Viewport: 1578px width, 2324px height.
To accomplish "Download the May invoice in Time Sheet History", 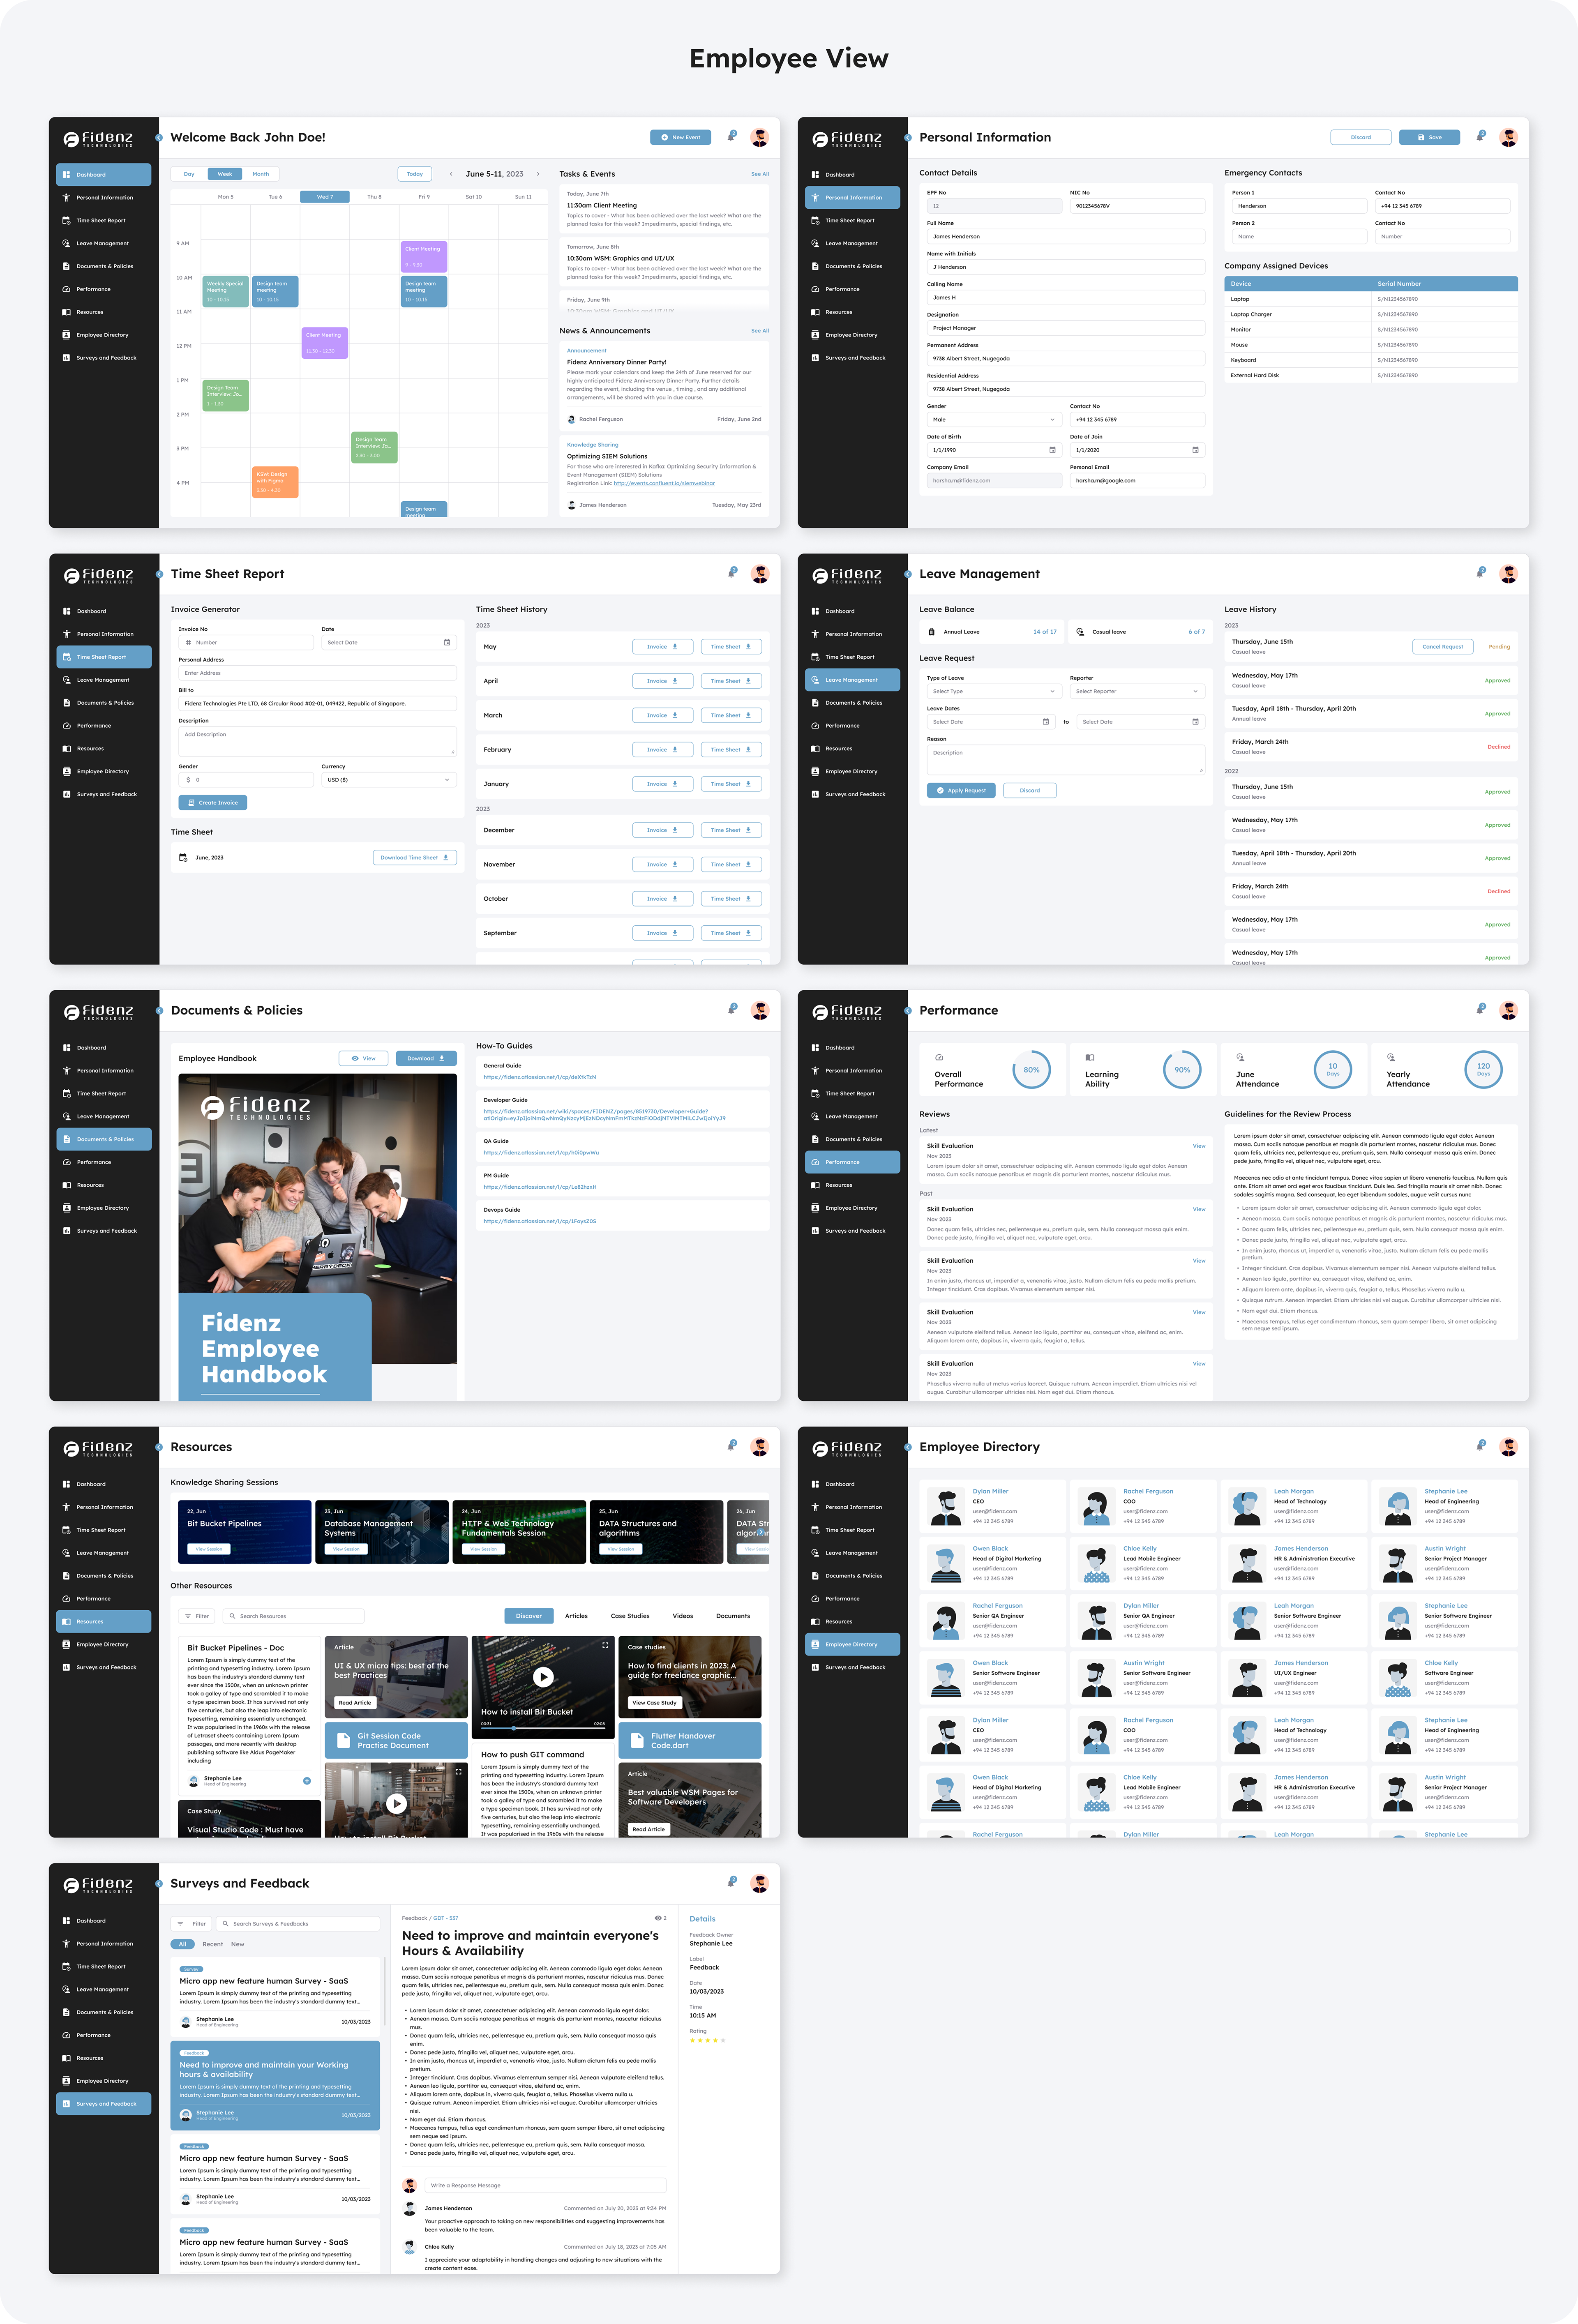I will click(663, 647).
